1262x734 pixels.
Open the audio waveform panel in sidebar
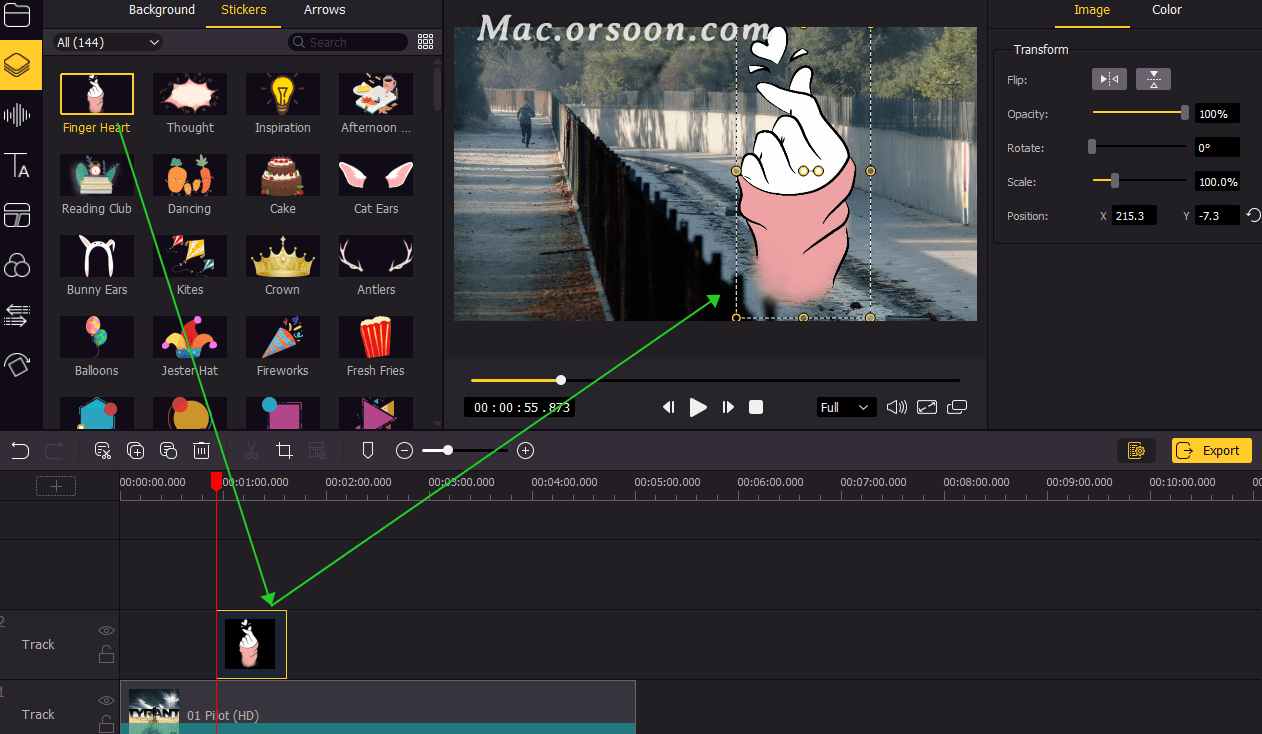click(x=17, y=115)
